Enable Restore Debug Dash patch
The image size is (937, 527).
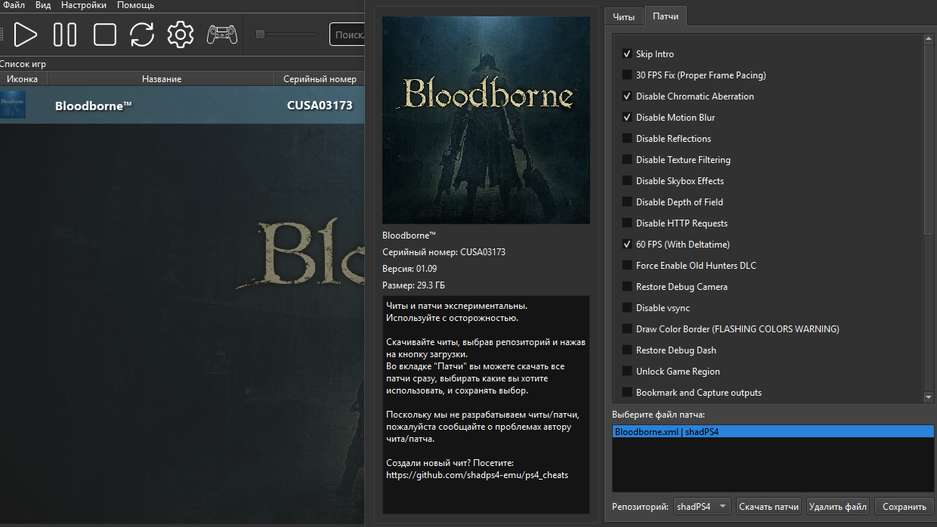point(627,350)
